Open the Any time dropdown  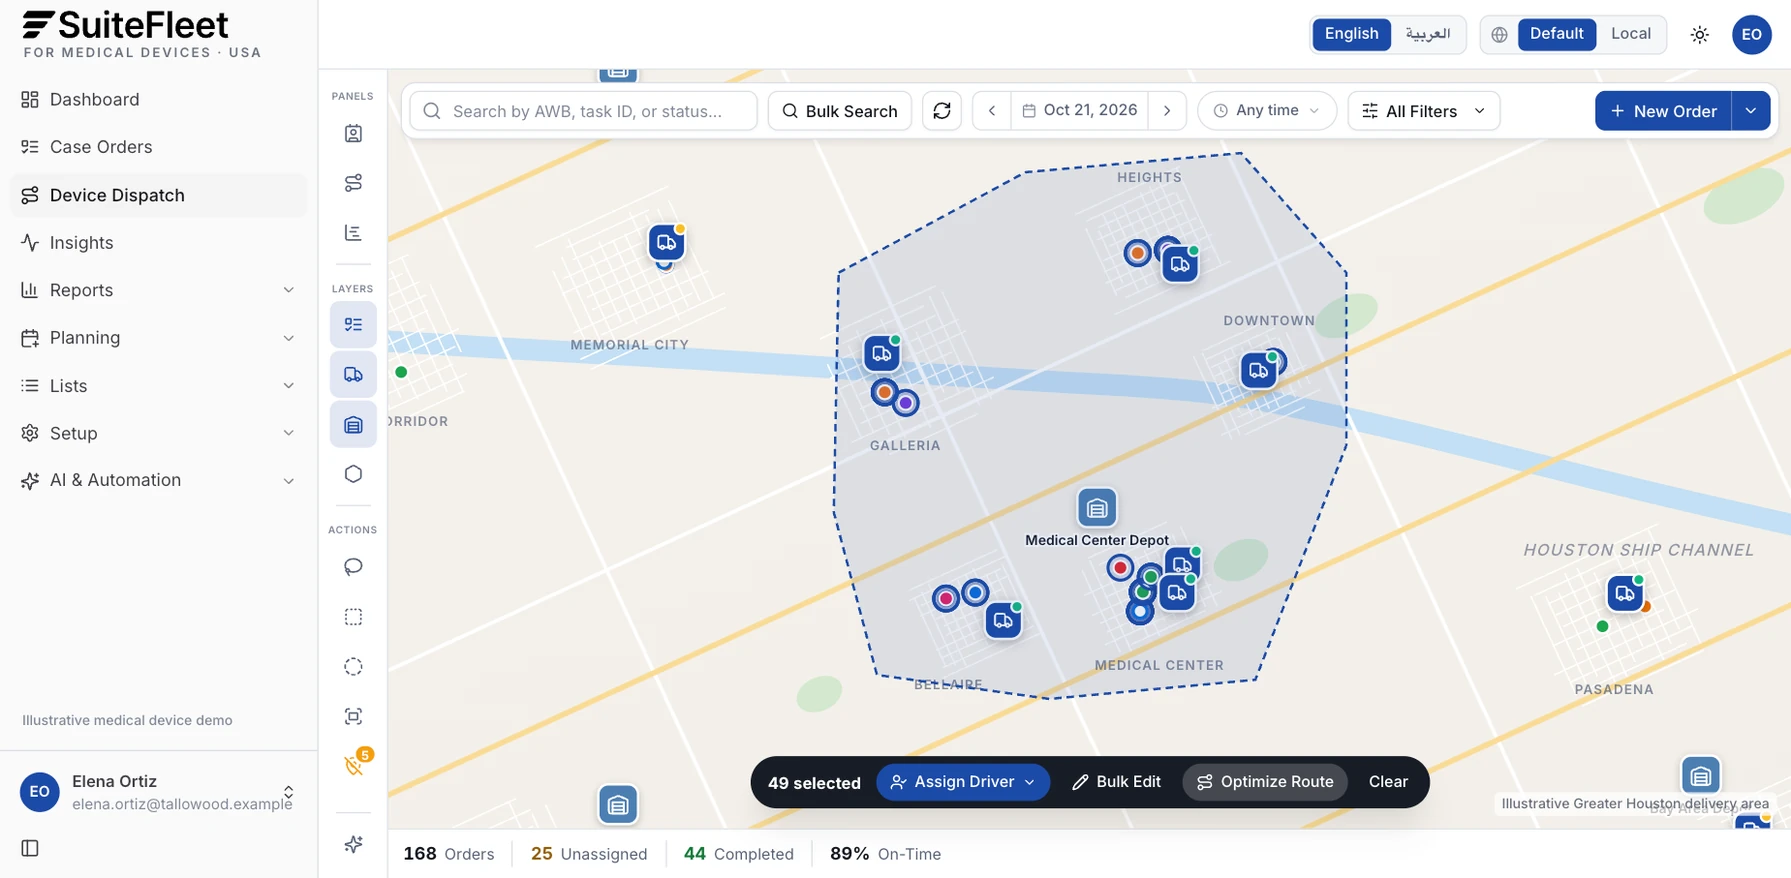point(1267,111)
